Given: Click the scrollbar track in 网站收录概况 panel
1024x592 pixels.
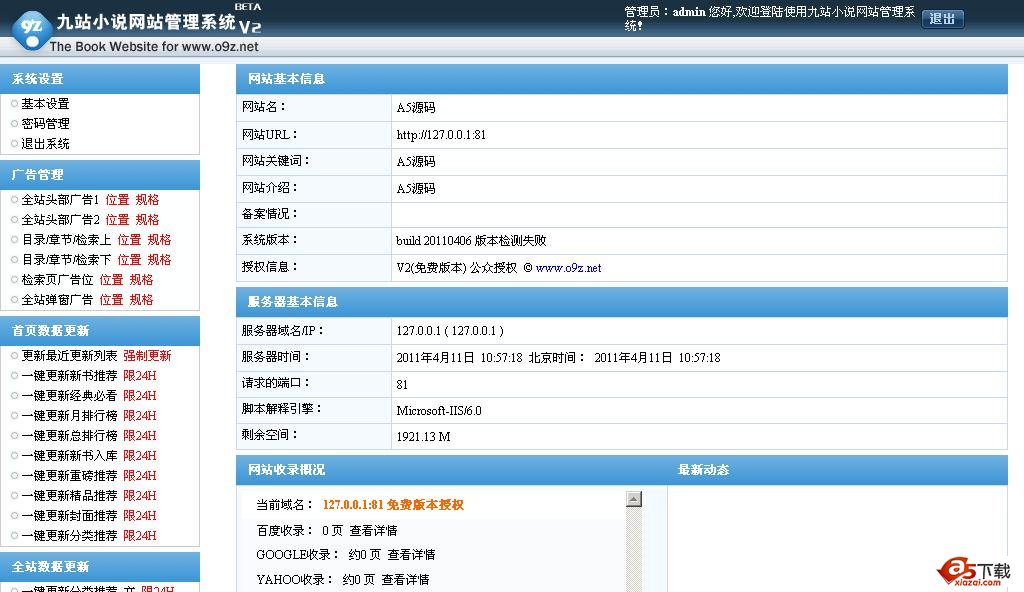Looking at the screenshot, I should [633, 549].
